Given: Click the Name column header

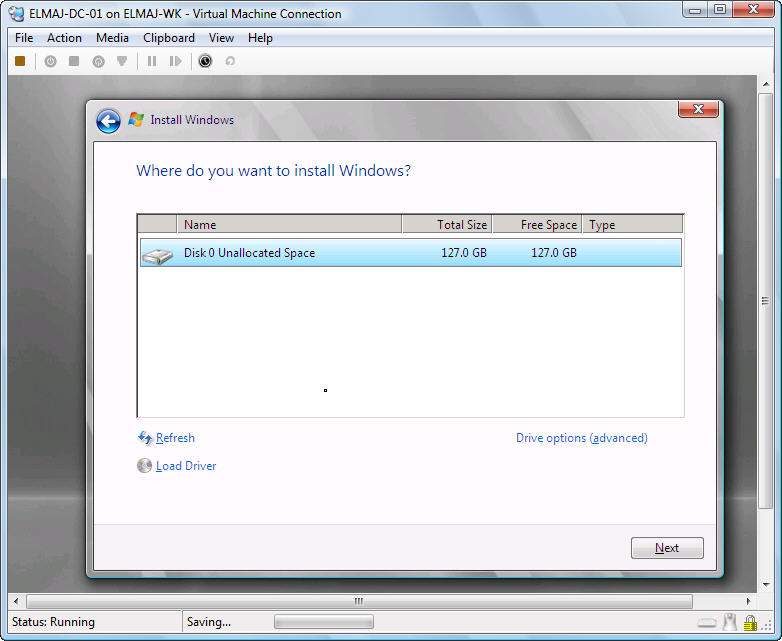Looking at the screenshot, I should coord(289,224).
